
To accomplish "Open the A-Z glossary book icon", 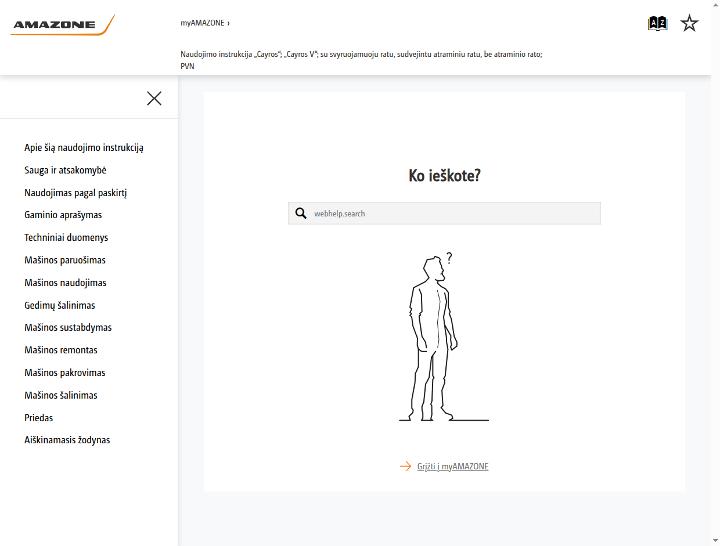I will [x=658, y=23].
